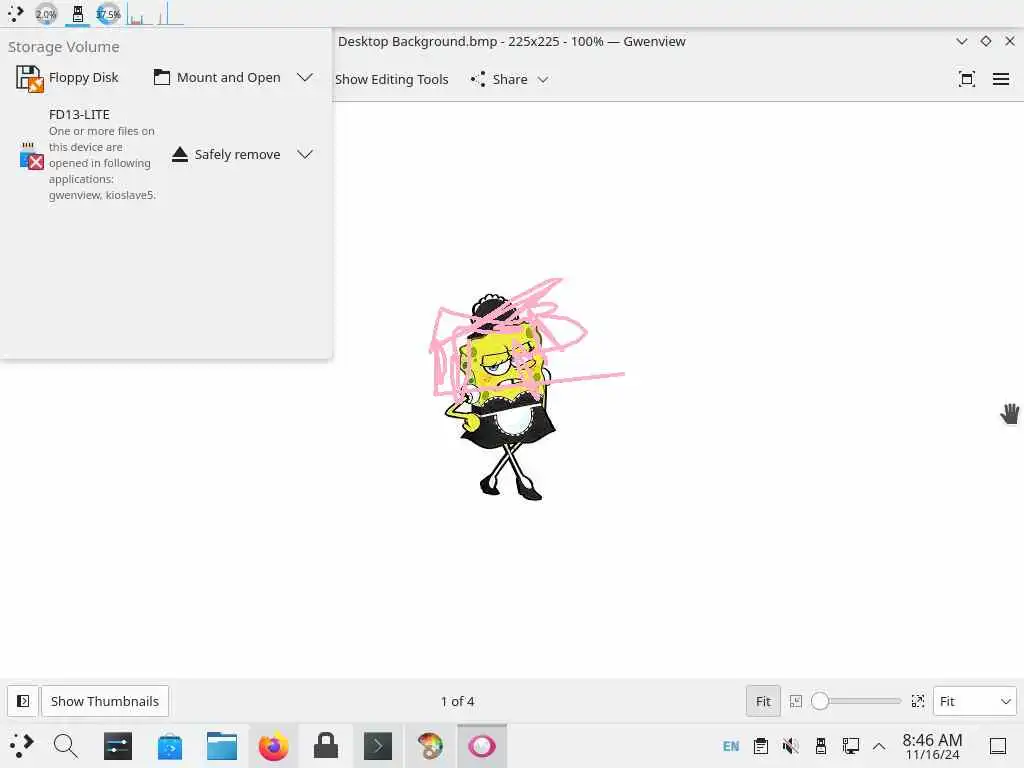Viewport: 1024px width, 768px height.
Task: Open the Plasma launcher in the top panel
Action: tap(16, 13)
